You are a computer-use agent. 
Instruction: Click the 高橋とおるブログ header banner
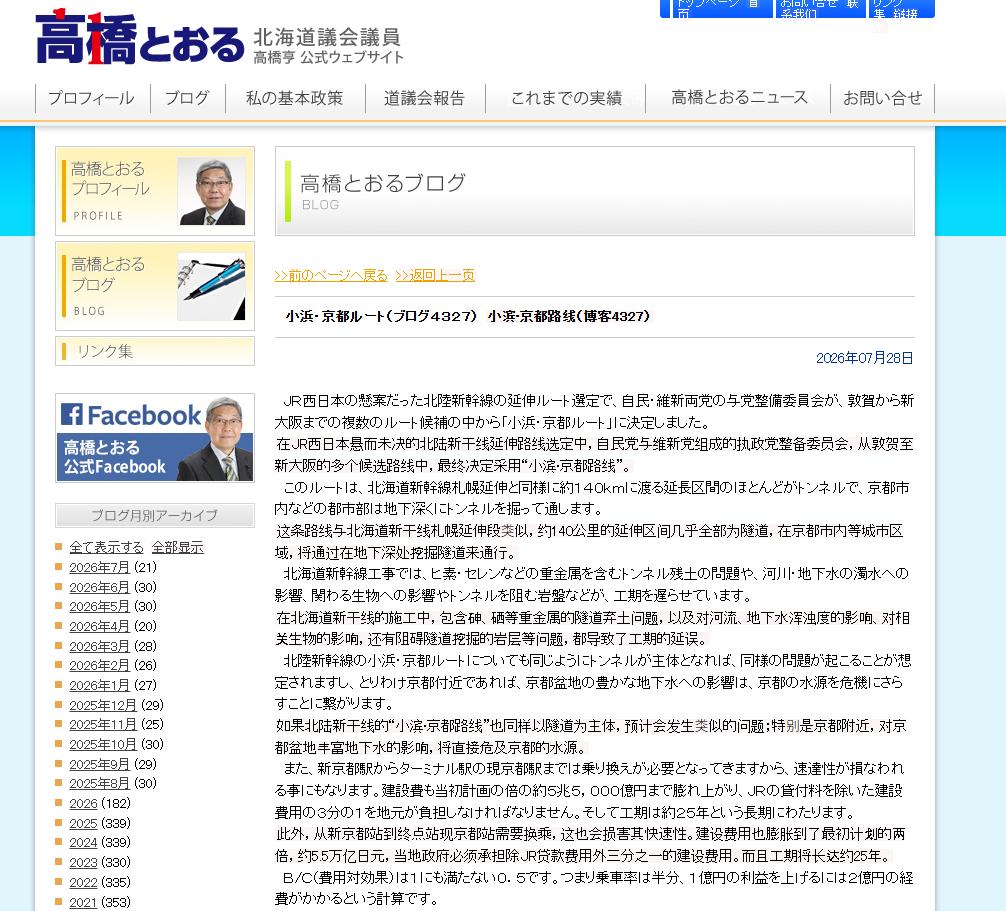[x=595, y=191]
